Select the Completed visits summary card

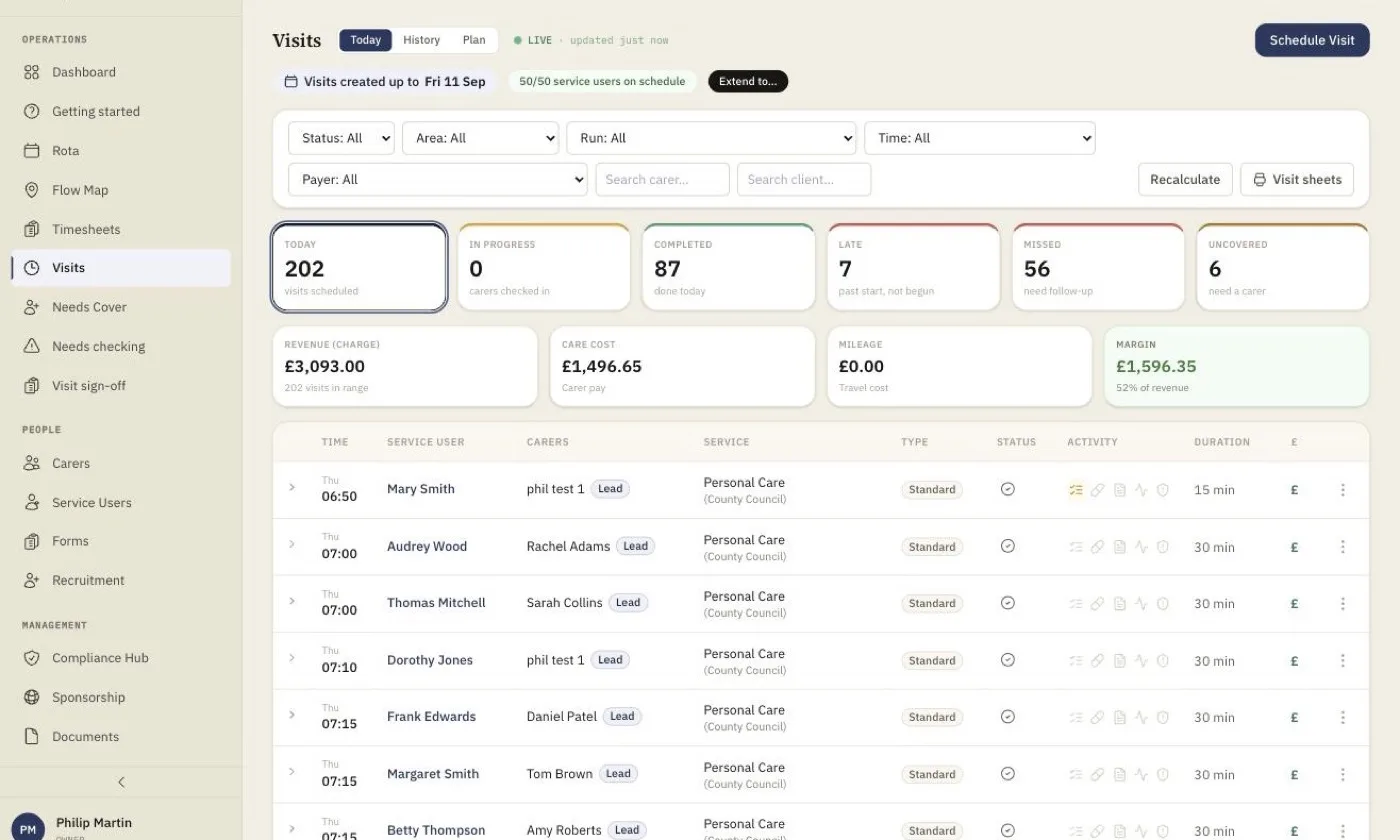[729, 267]
